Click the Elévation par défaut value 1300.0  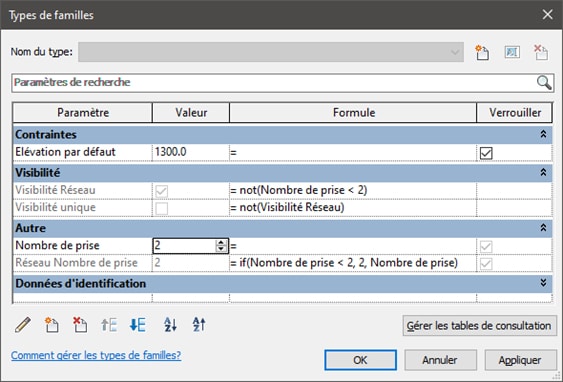coord(171,152)
